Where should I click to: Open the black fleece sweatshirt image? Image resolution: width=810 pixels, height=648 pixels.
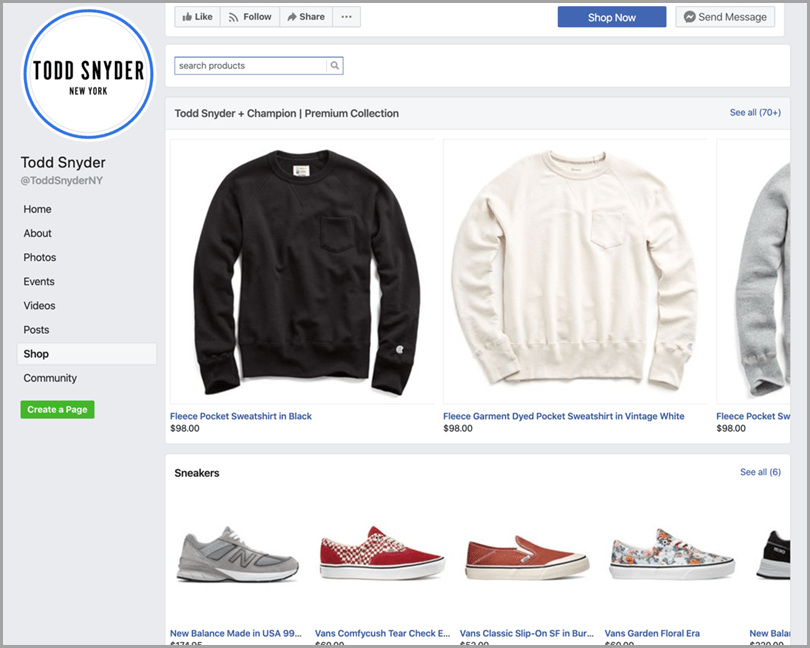pos(302,272)
